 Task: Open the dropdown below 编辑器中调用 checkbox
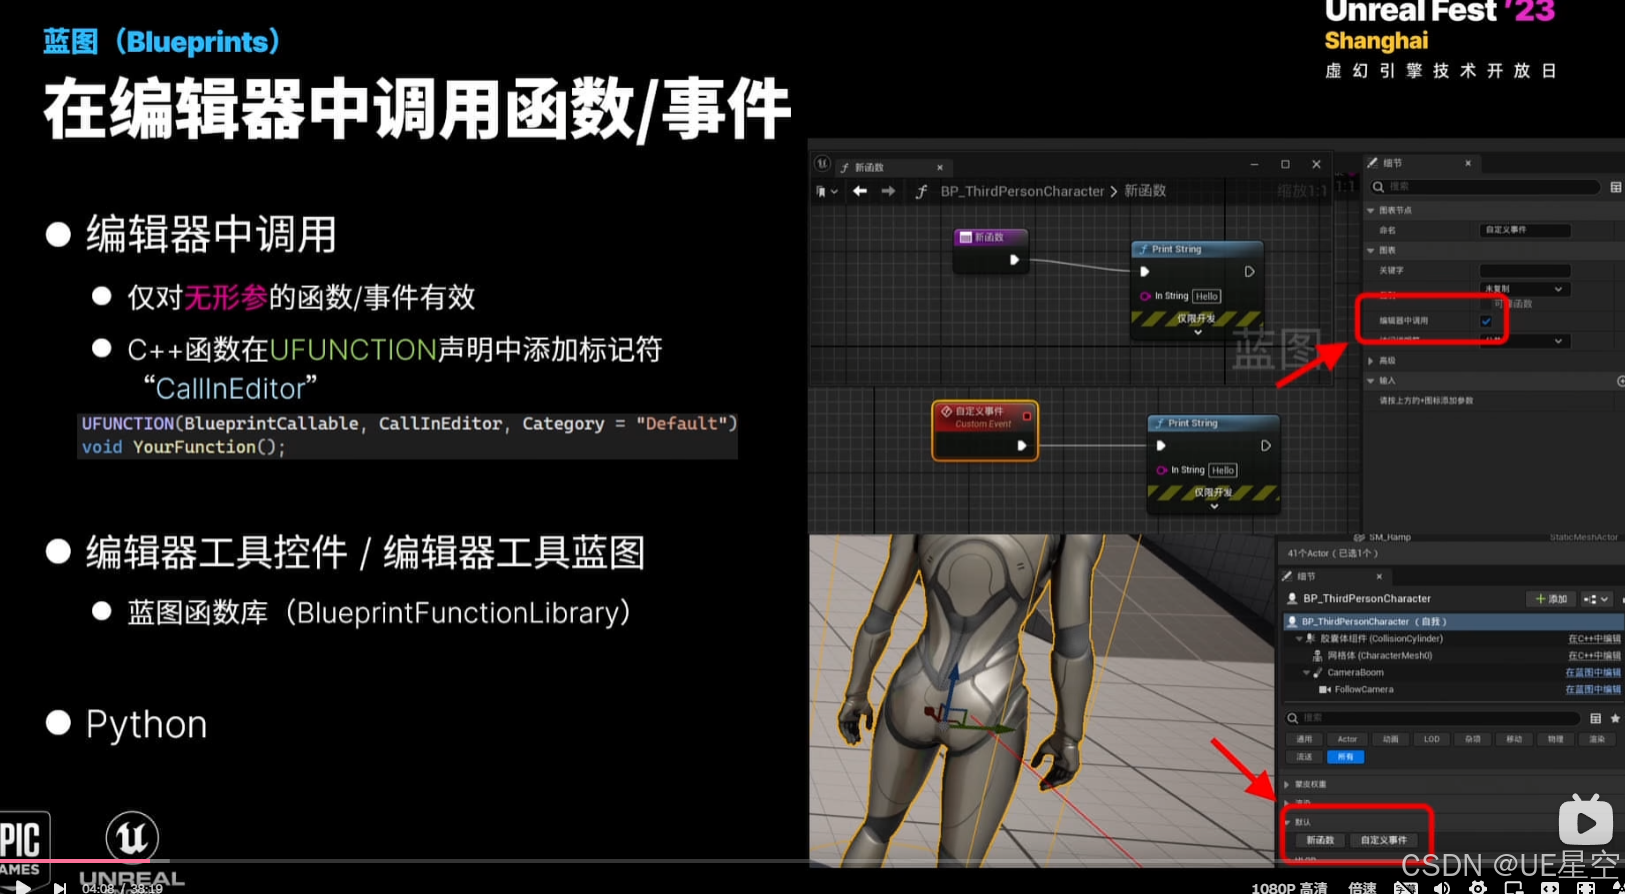tap(1525, 341)
